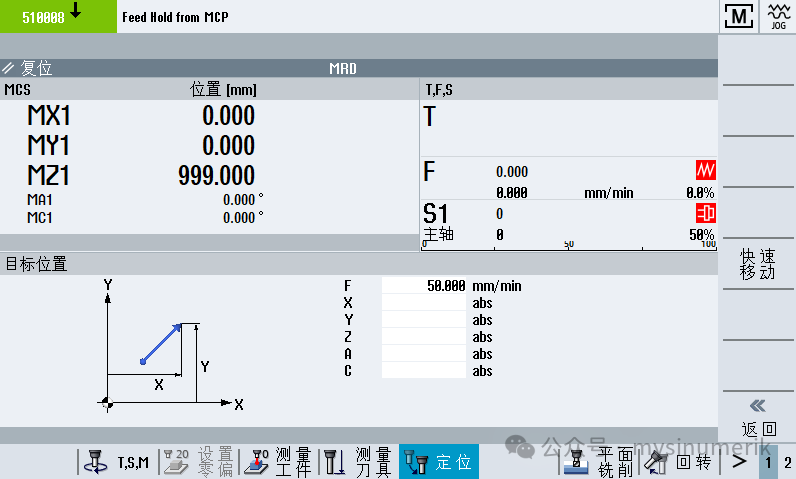Click the Face milling icon
Screen dimensions: 796x479
pos(576,462)
